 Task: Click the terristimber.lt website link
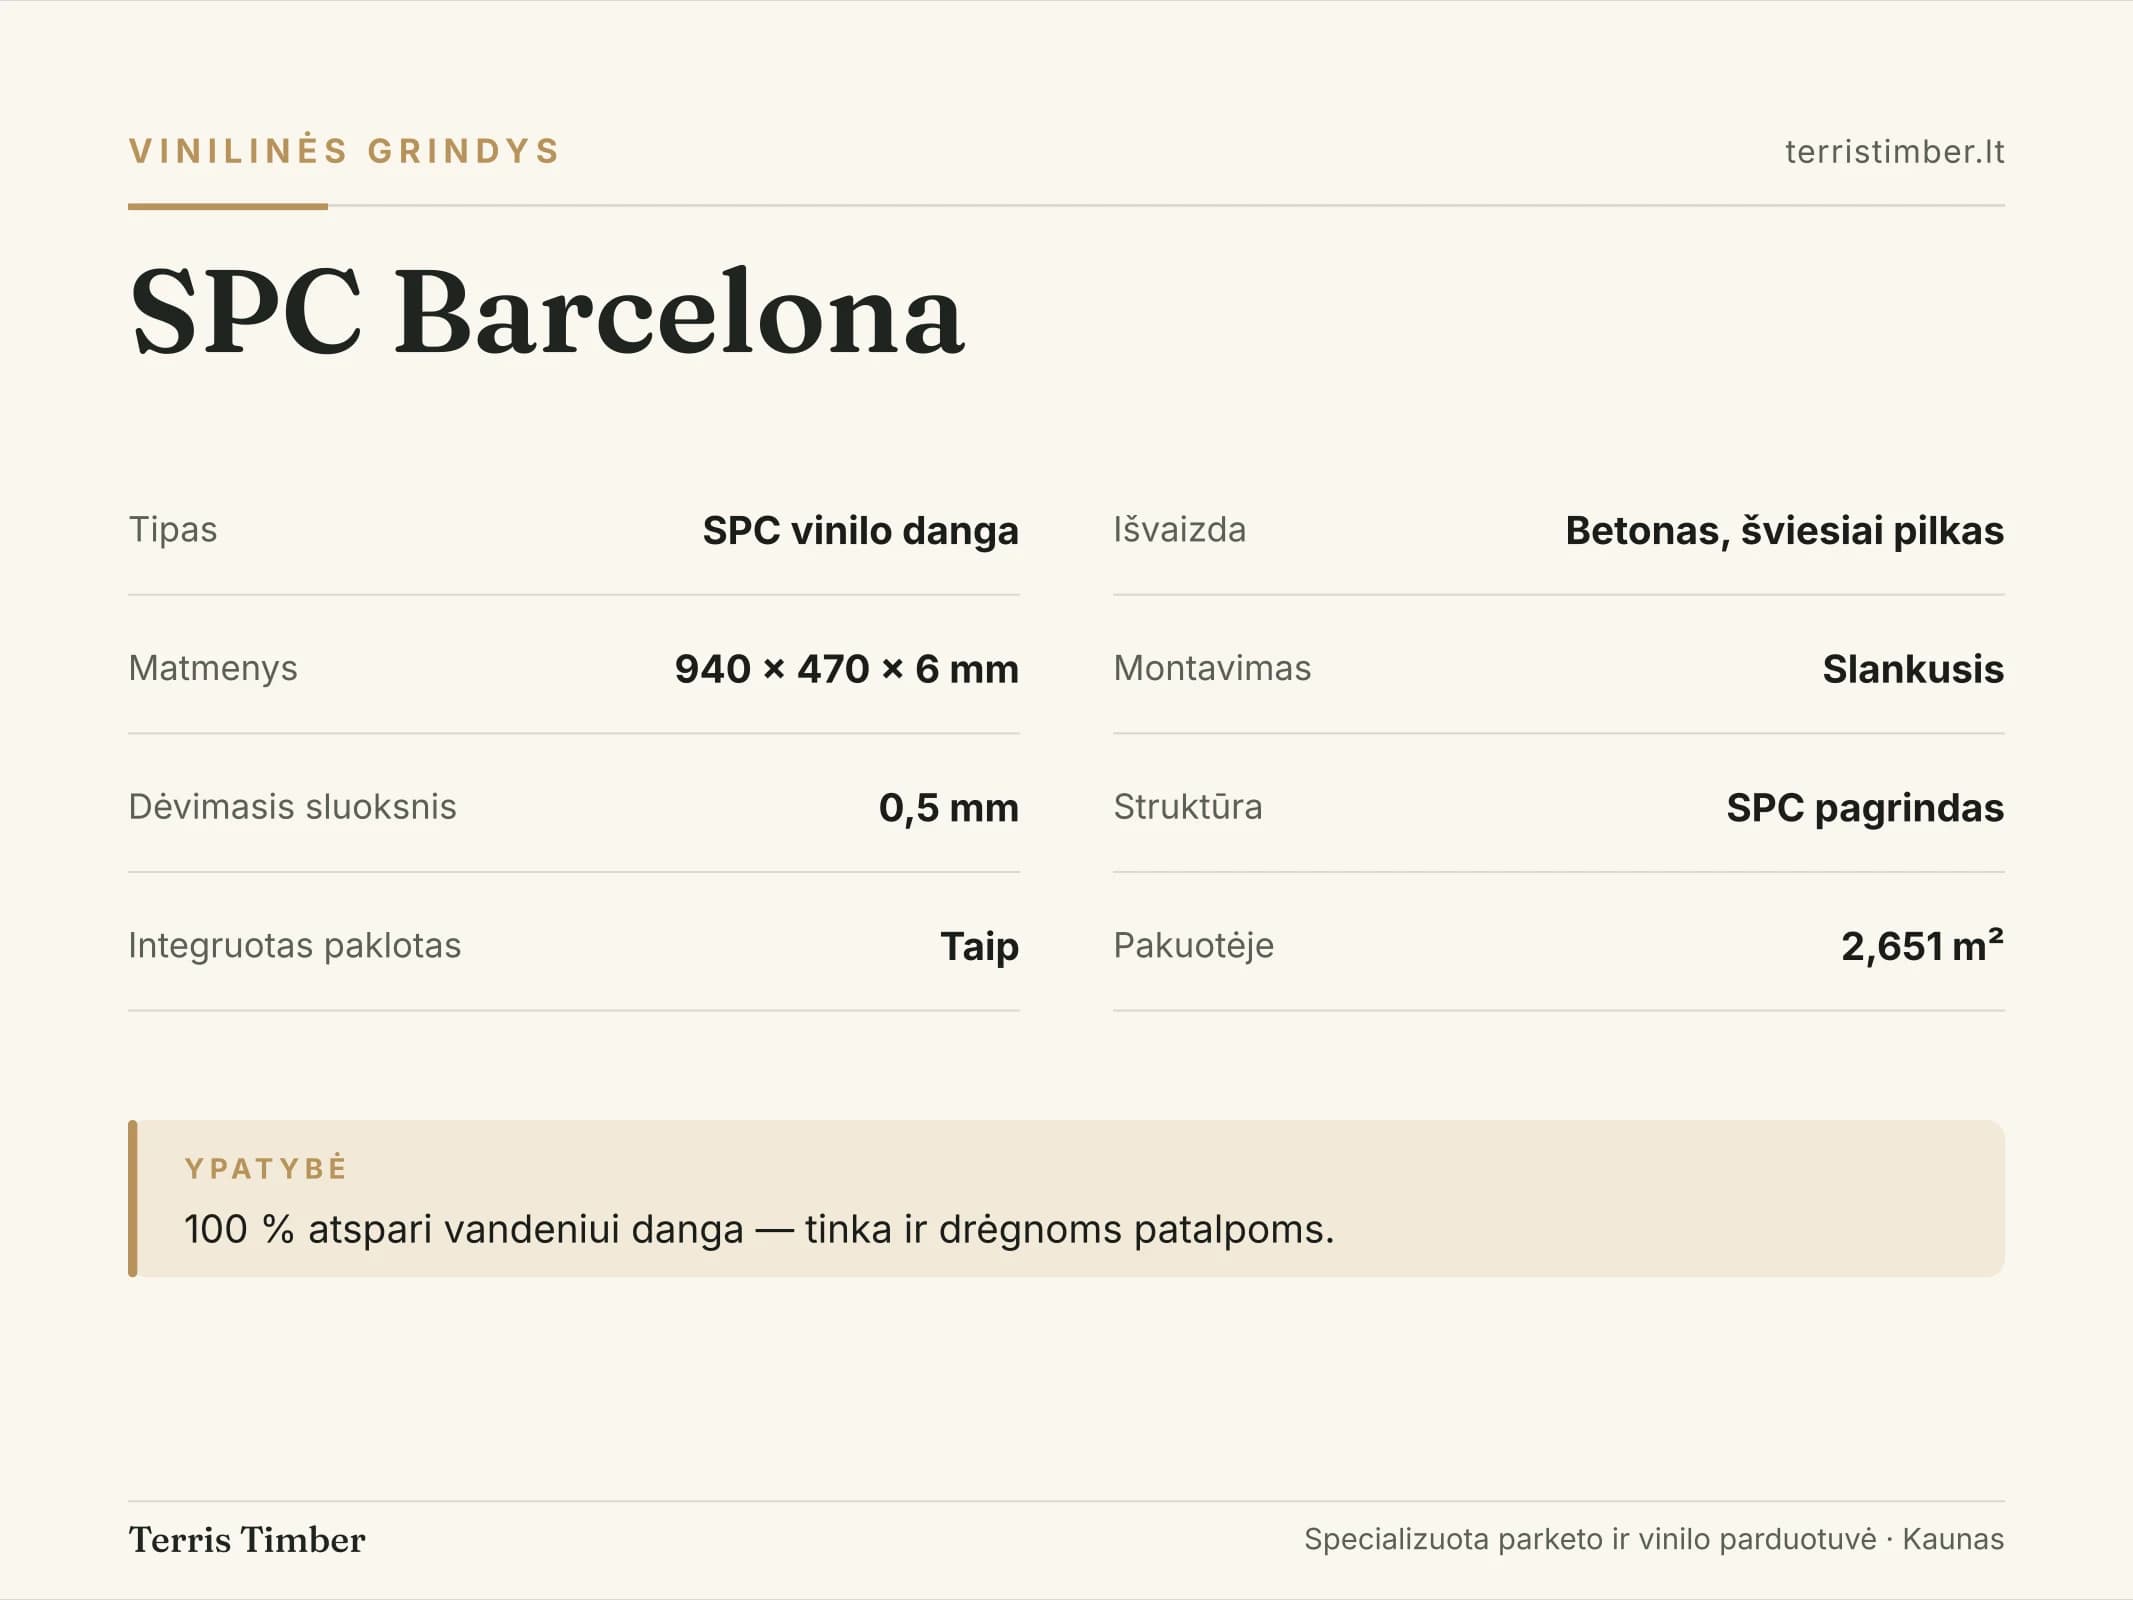click(1894, 151)
